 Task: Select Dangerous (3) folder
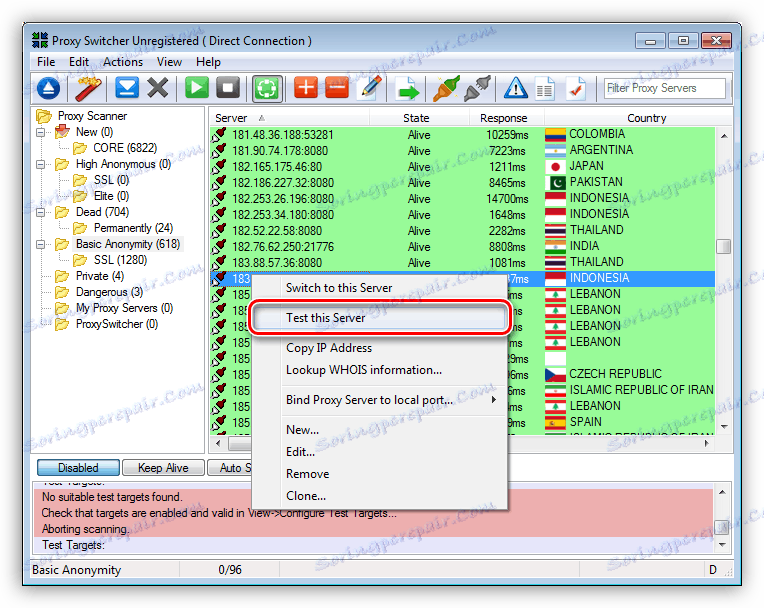[99, 292]
